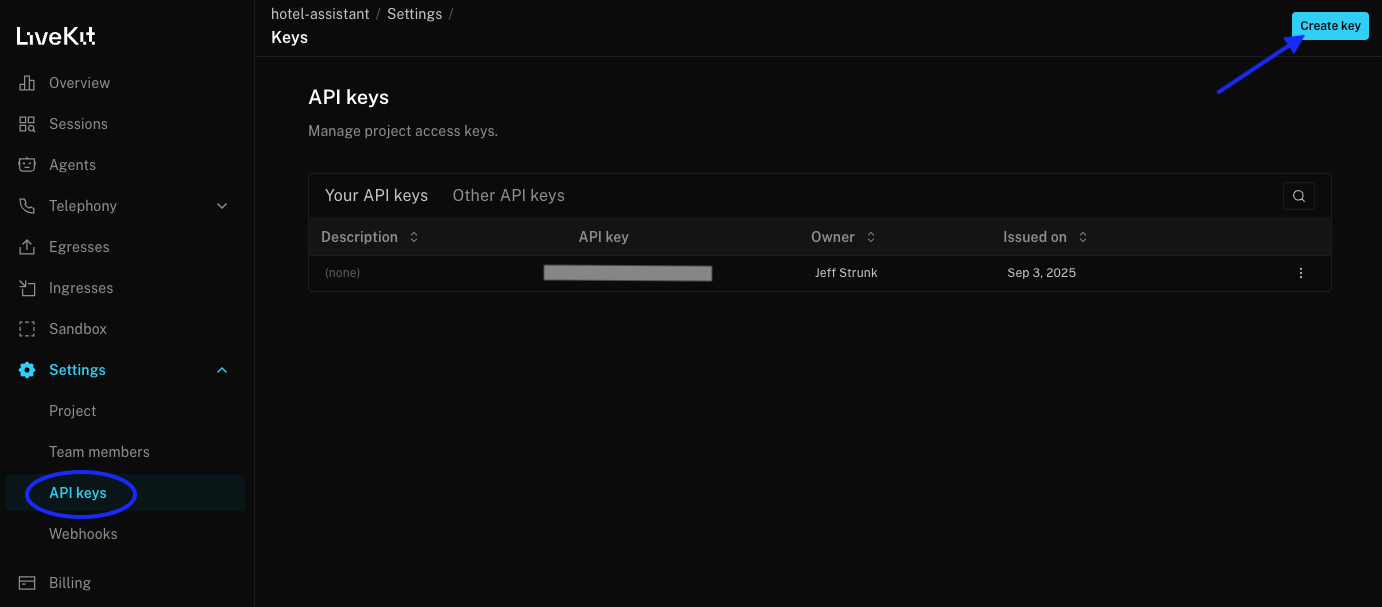Switch to the Your API keys tab
1382x607 pixels.
[376, 196]
